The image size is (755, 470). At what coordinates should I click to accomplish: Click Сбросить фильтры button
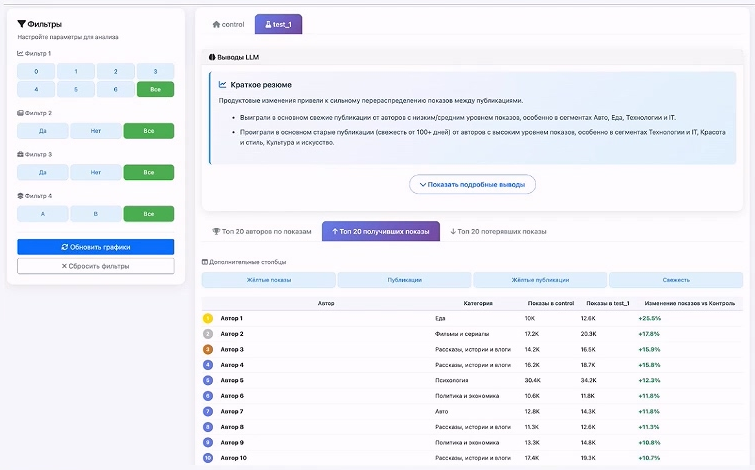click(x=96, y=266)
